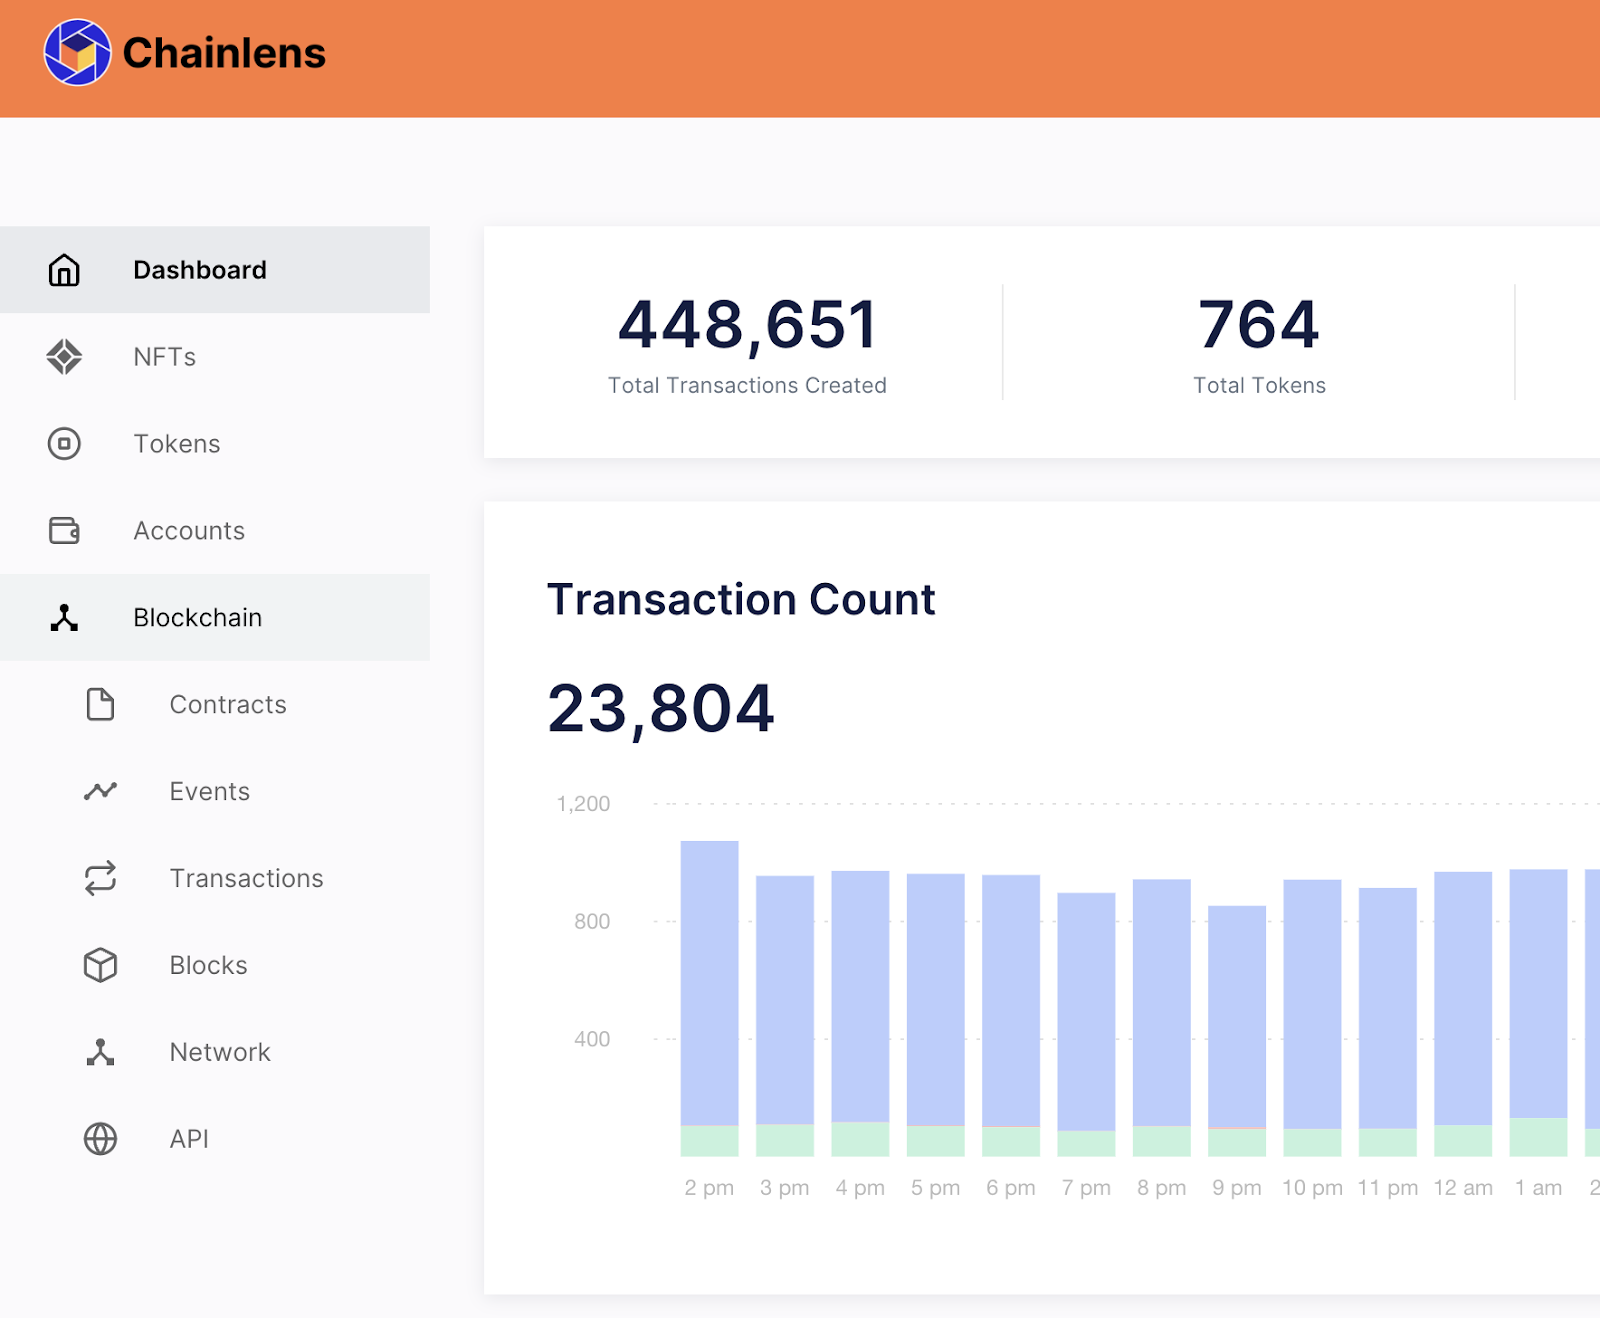Click the Accounts wallet icon
Viewport: 1600px width, 1318px height.
pos(64,530)
